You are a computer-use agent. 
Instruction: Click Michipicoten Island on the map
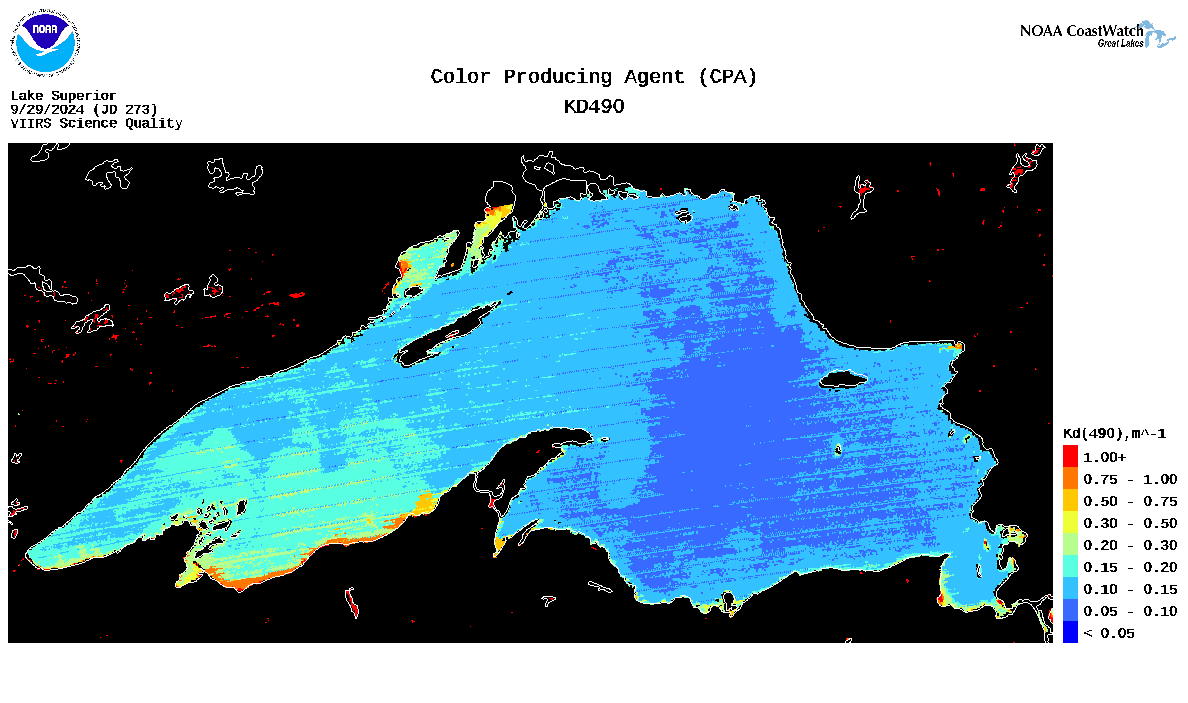843,379
